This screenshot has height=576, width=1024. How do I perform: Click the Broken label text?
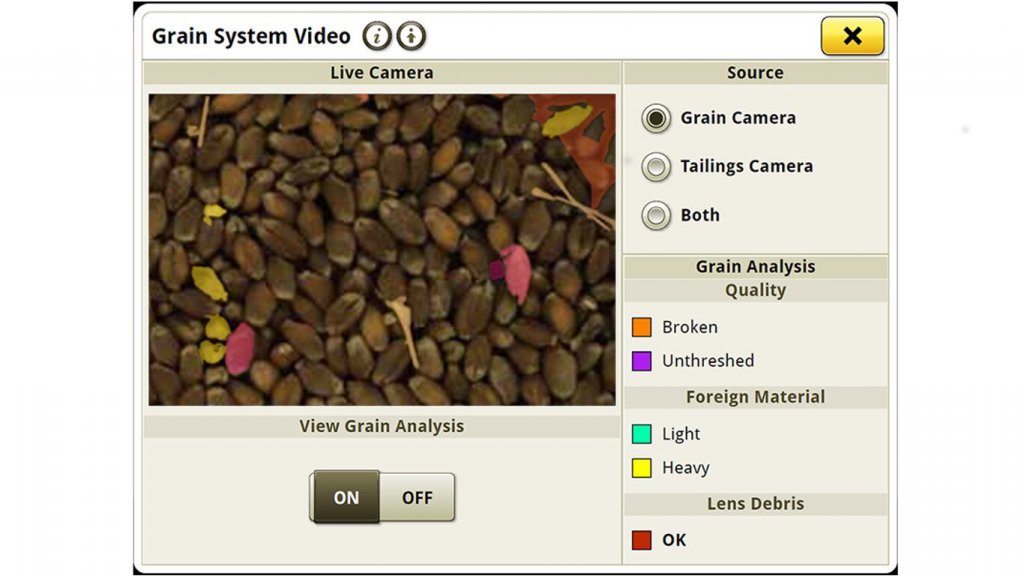(x=690, y=327)
